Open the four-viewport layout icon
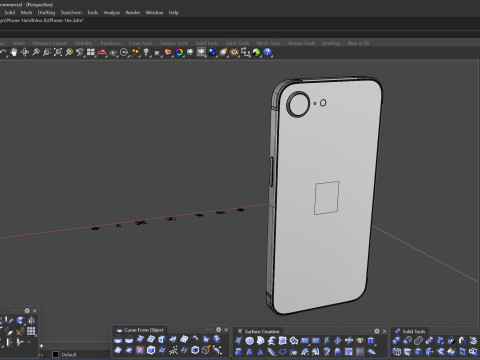This screenshot has width=480, height=360. 91,52
